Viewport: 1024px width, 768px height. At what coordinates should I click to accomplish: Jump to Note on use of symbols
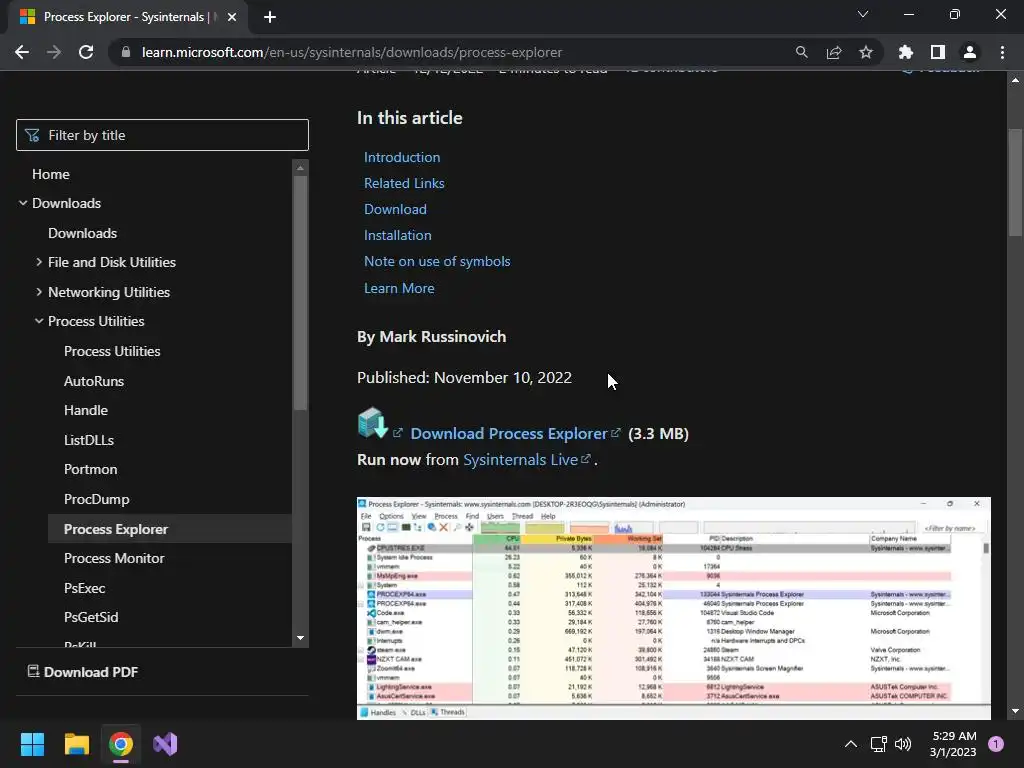tap(437, 261)
